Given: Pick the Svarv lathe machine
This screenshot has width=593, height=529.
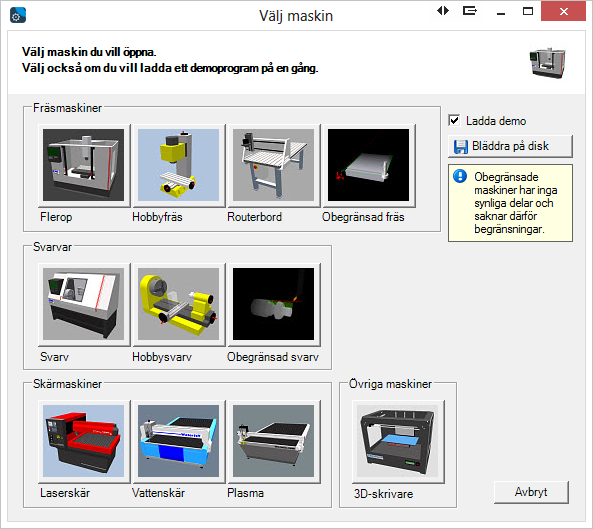Looking at the screenshot, I should (x=84, y=304).
